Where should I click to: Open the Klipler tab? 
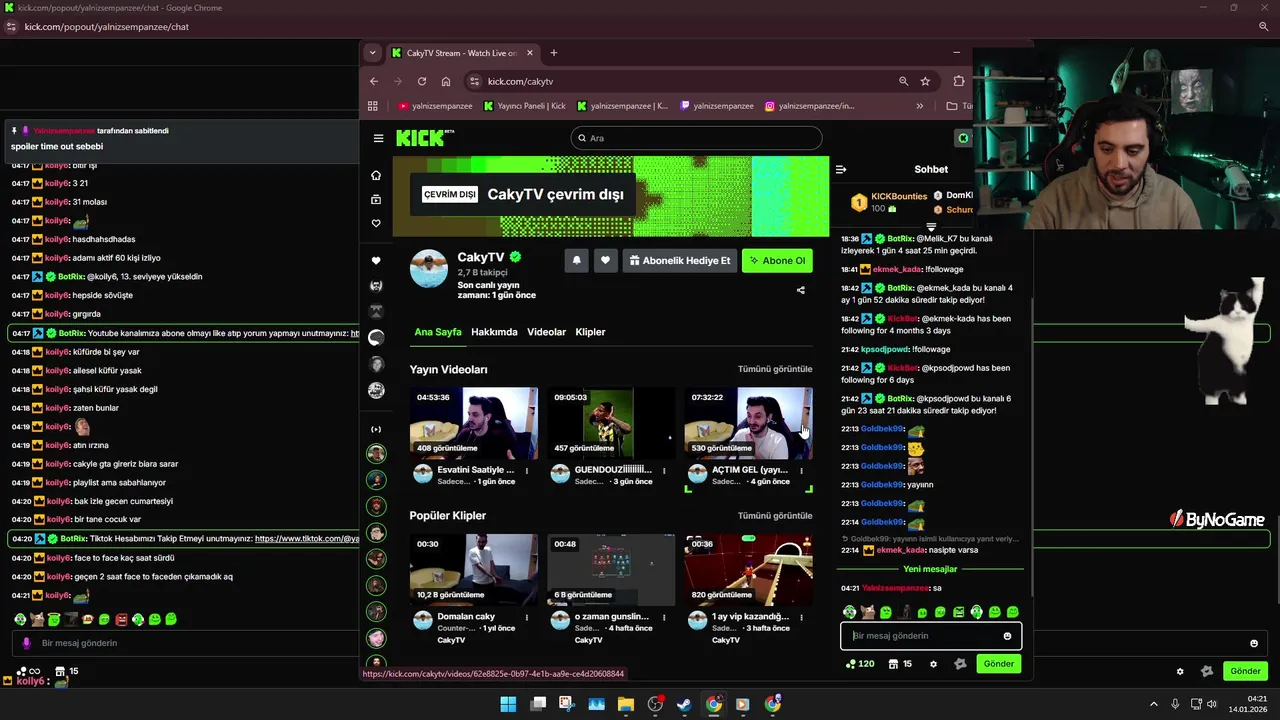pyautogui.click(x=590, y=332)
